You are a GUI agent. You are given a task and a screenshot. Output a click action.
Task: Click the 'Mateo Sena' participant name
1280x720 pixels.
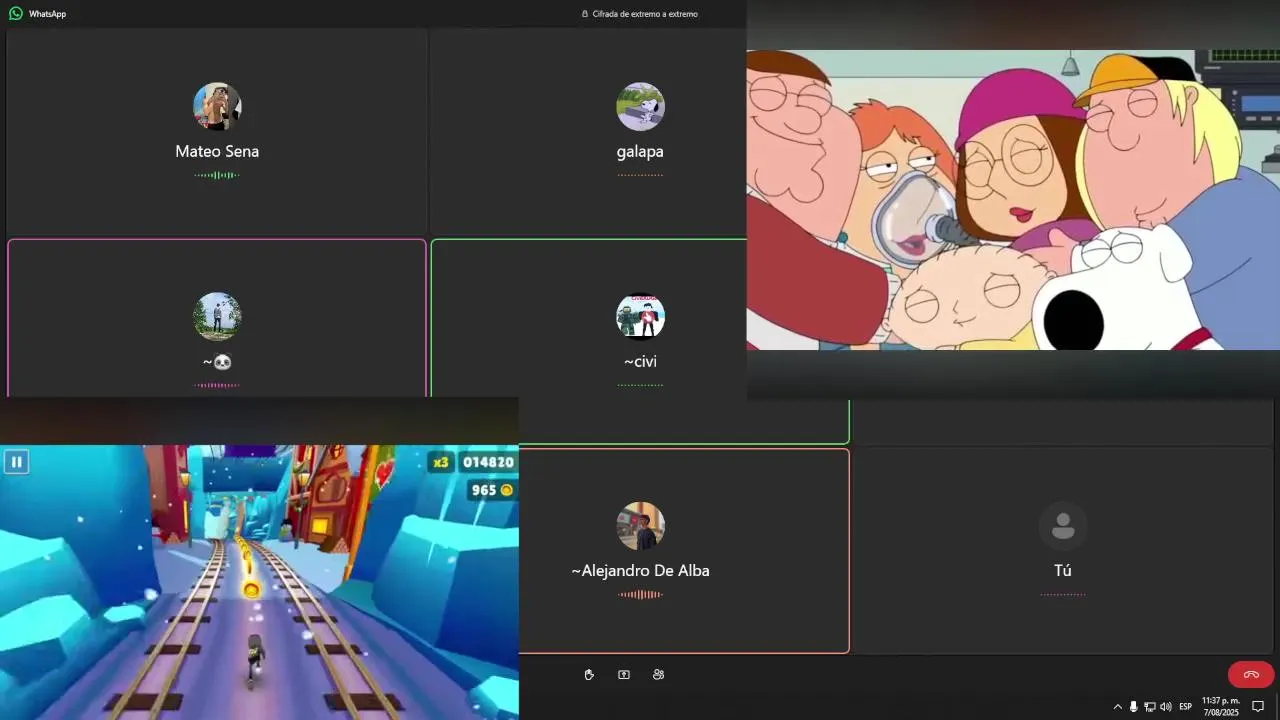pos(217,152)
